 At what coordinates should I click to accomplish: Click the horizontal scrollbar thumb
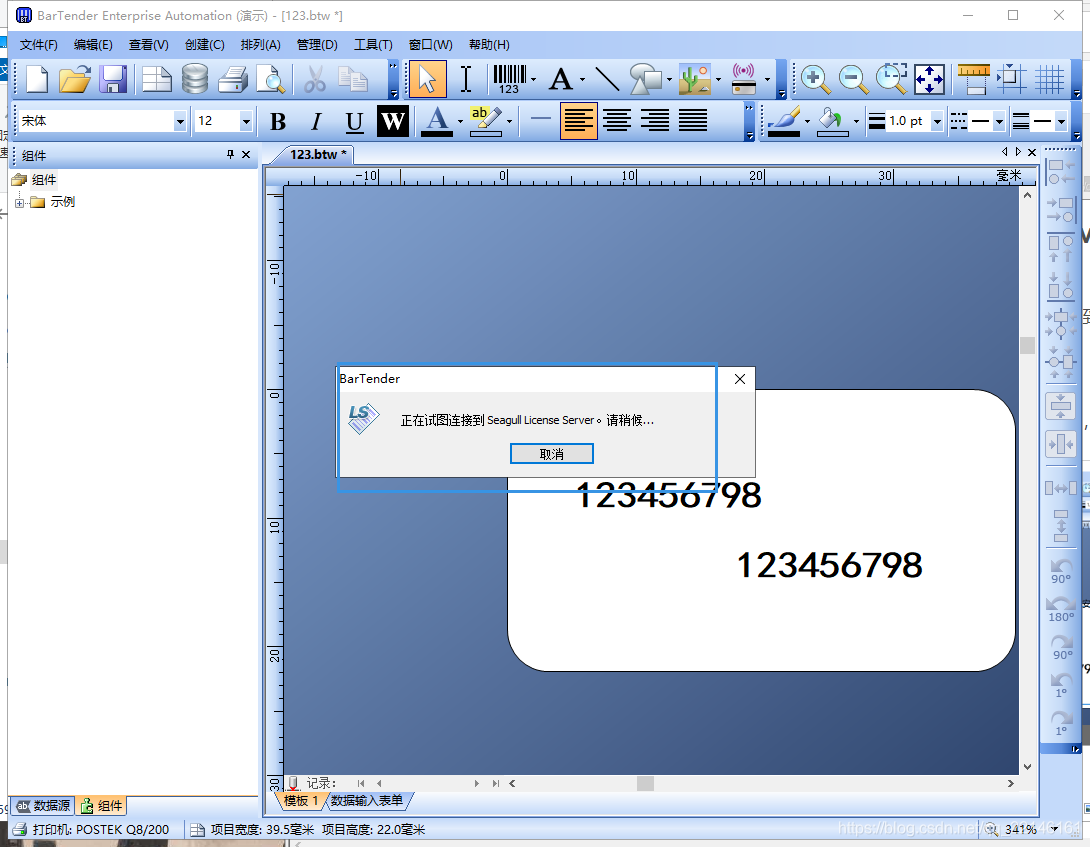click(645, 783)
